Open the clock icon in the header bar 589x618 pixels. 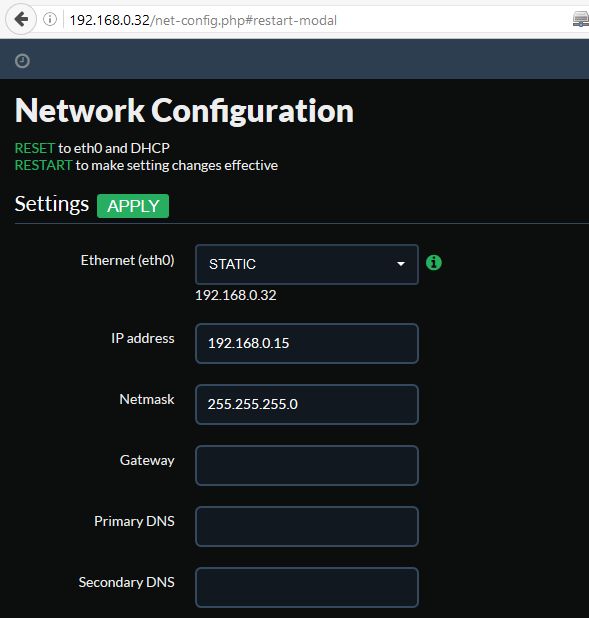coord(22,61)
